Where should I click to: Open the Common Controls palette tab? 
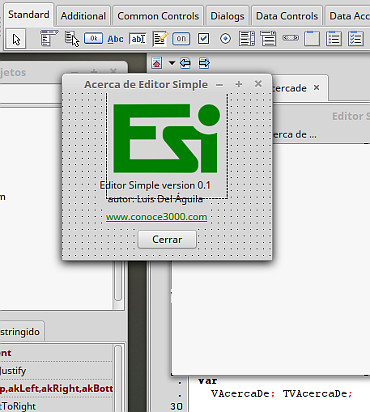[158, 16]
